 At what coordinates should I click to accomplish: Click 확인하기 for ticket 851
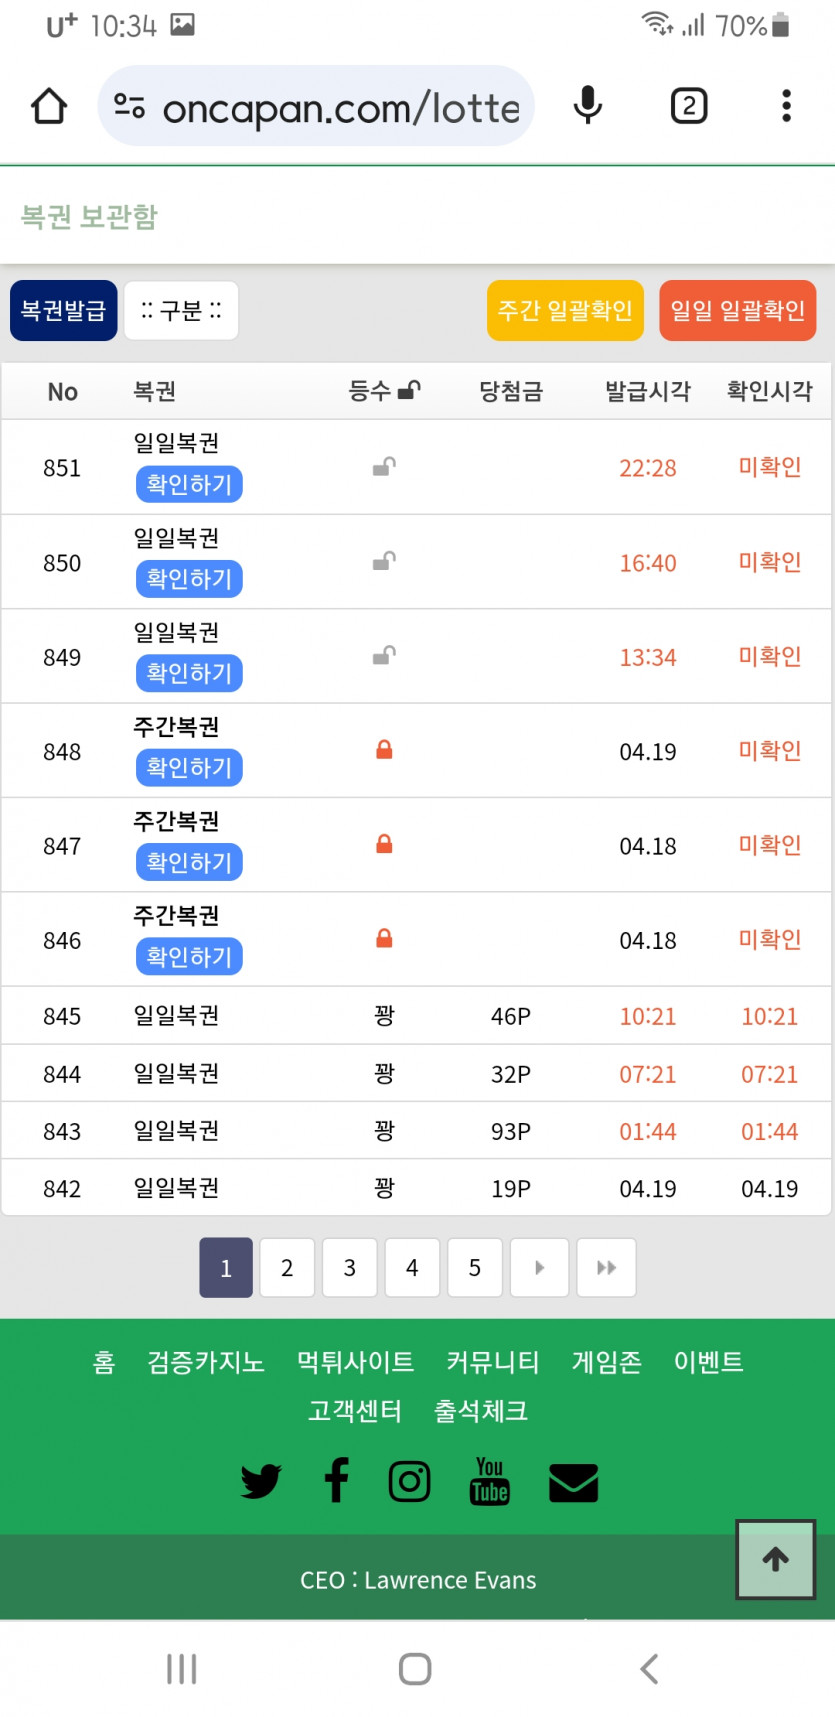189,485
